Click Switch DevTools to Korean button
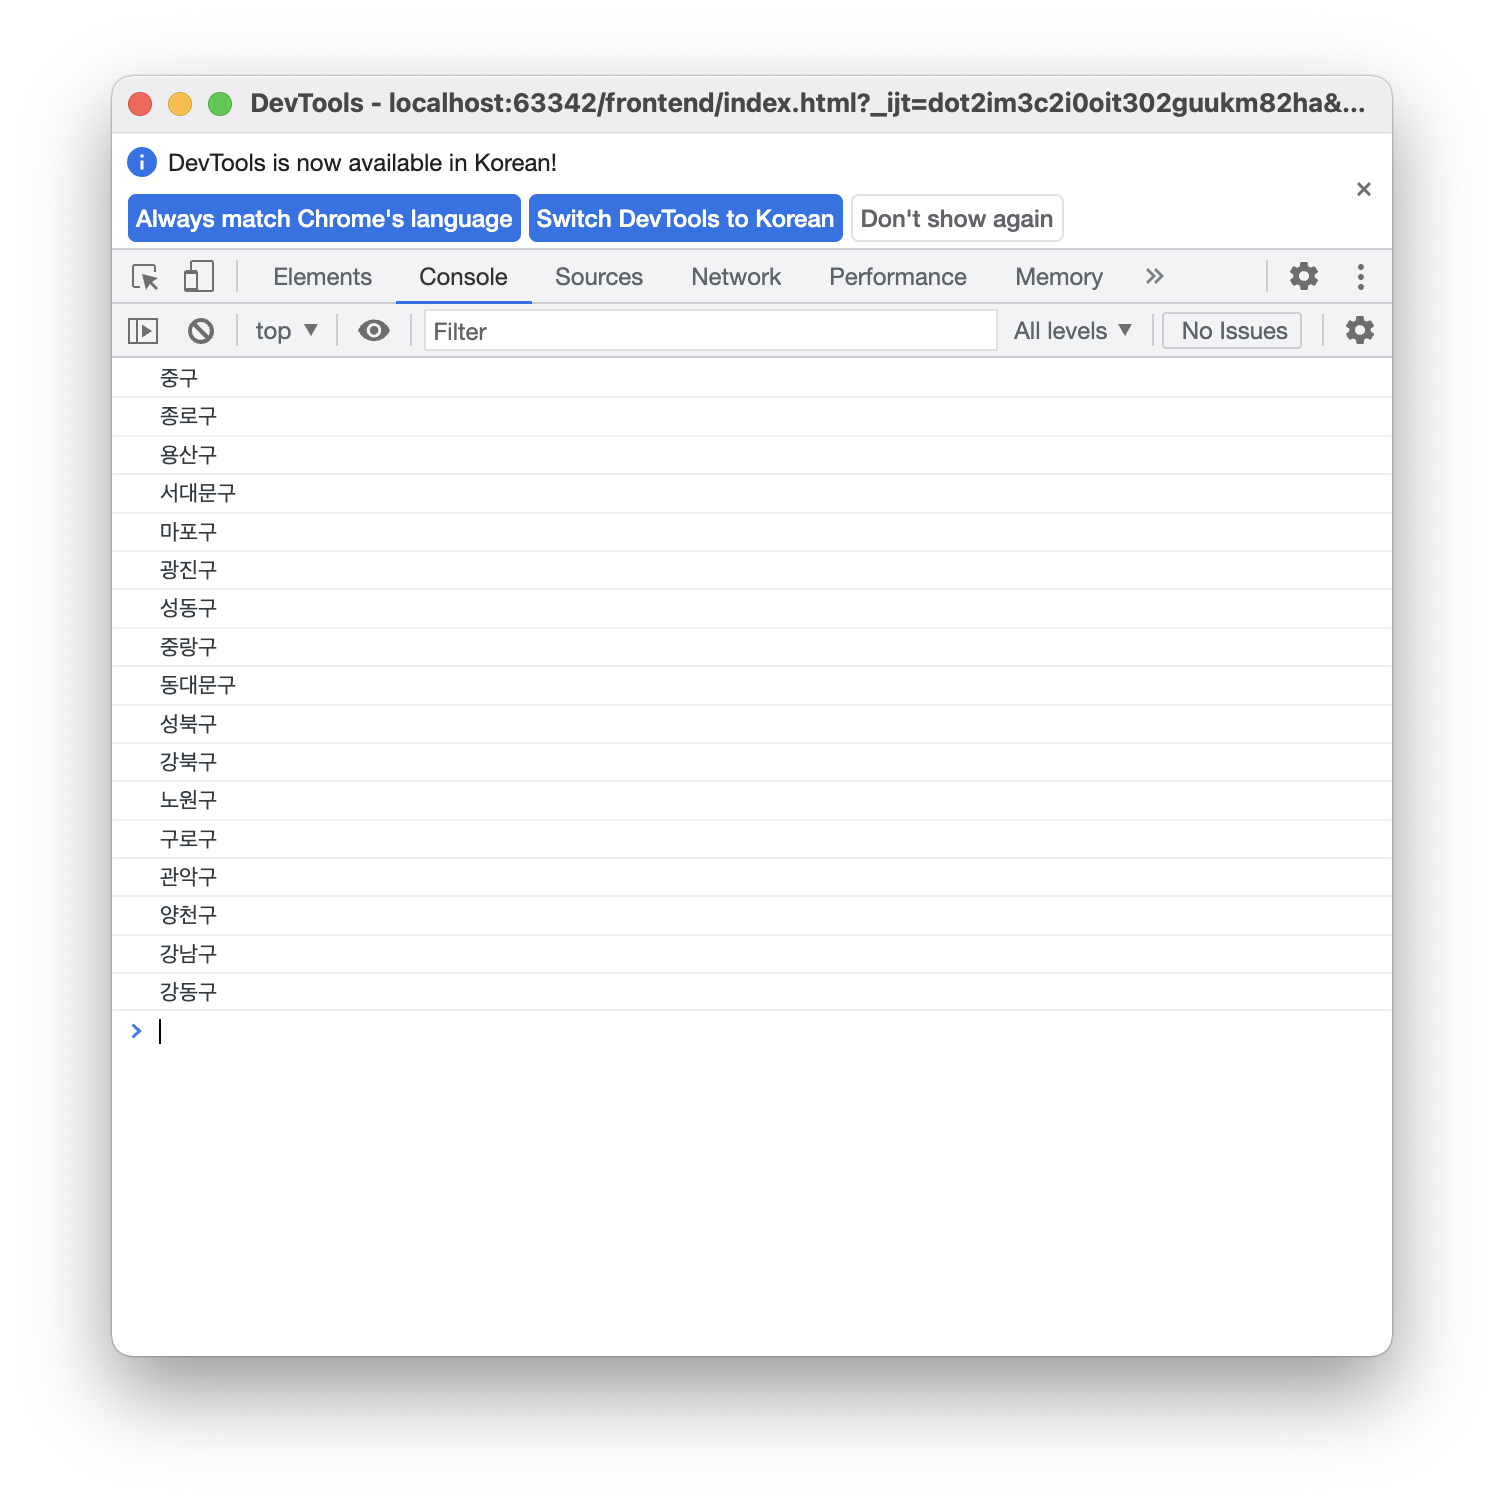 [x=685, y=218]
